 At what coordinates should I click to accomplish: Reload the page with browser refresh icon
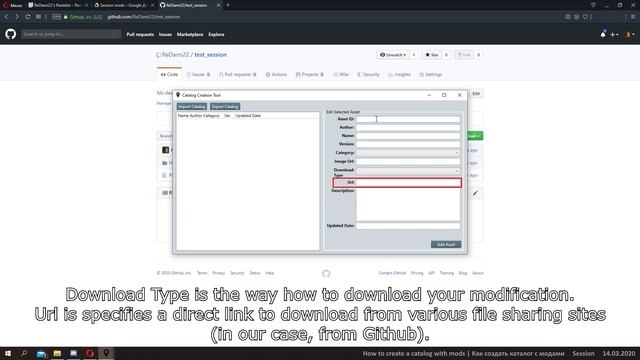coord(28,17)
